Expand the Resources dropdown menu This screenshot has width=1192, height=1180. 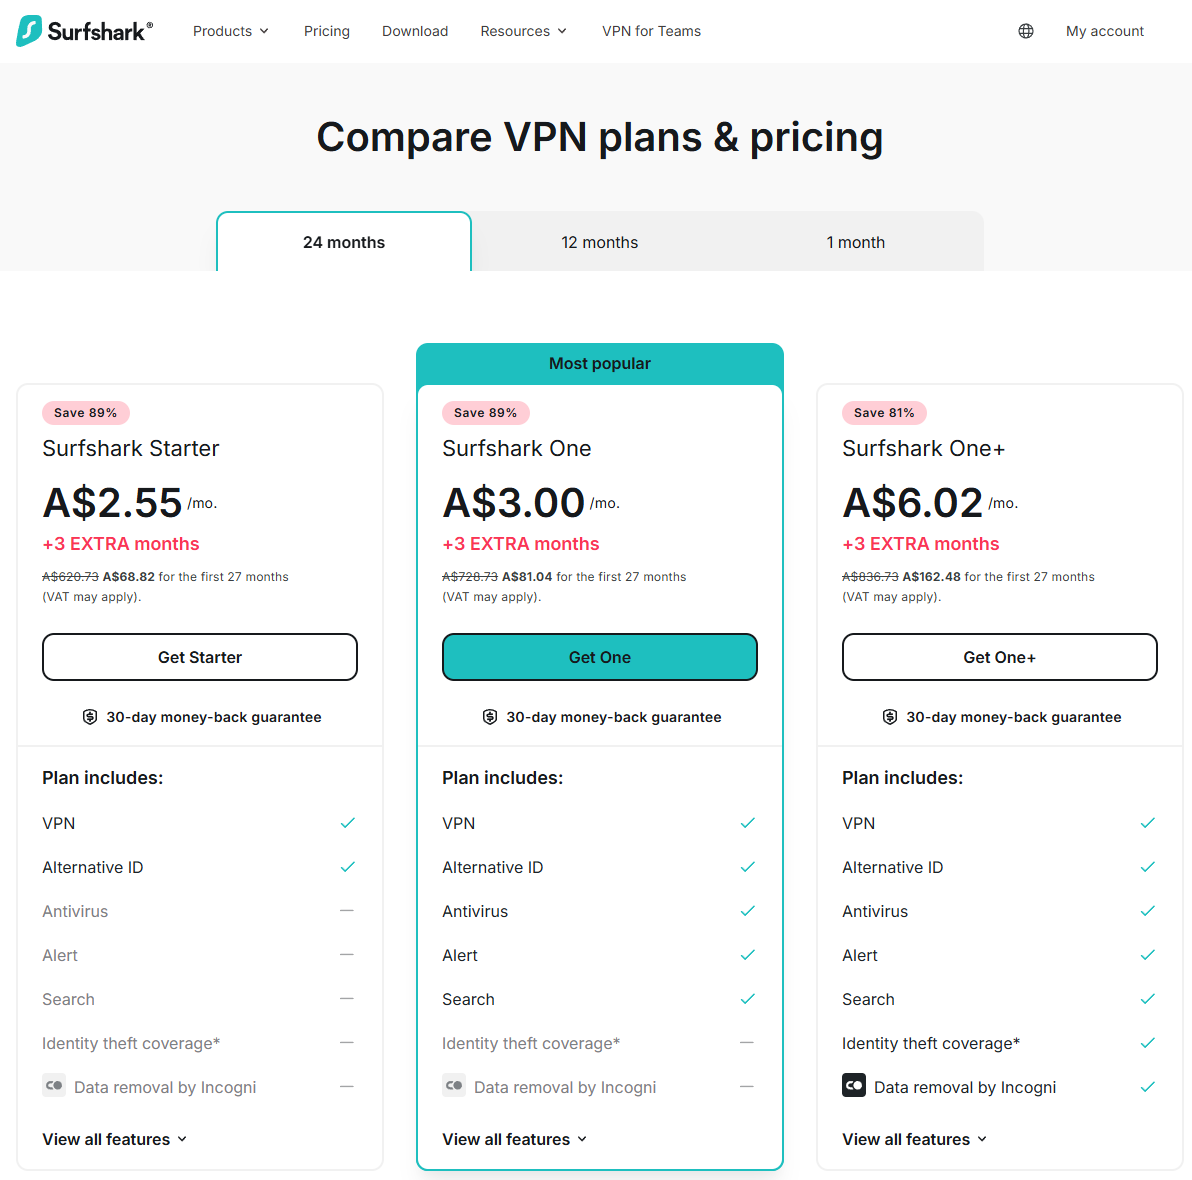[x=523, y=31]
